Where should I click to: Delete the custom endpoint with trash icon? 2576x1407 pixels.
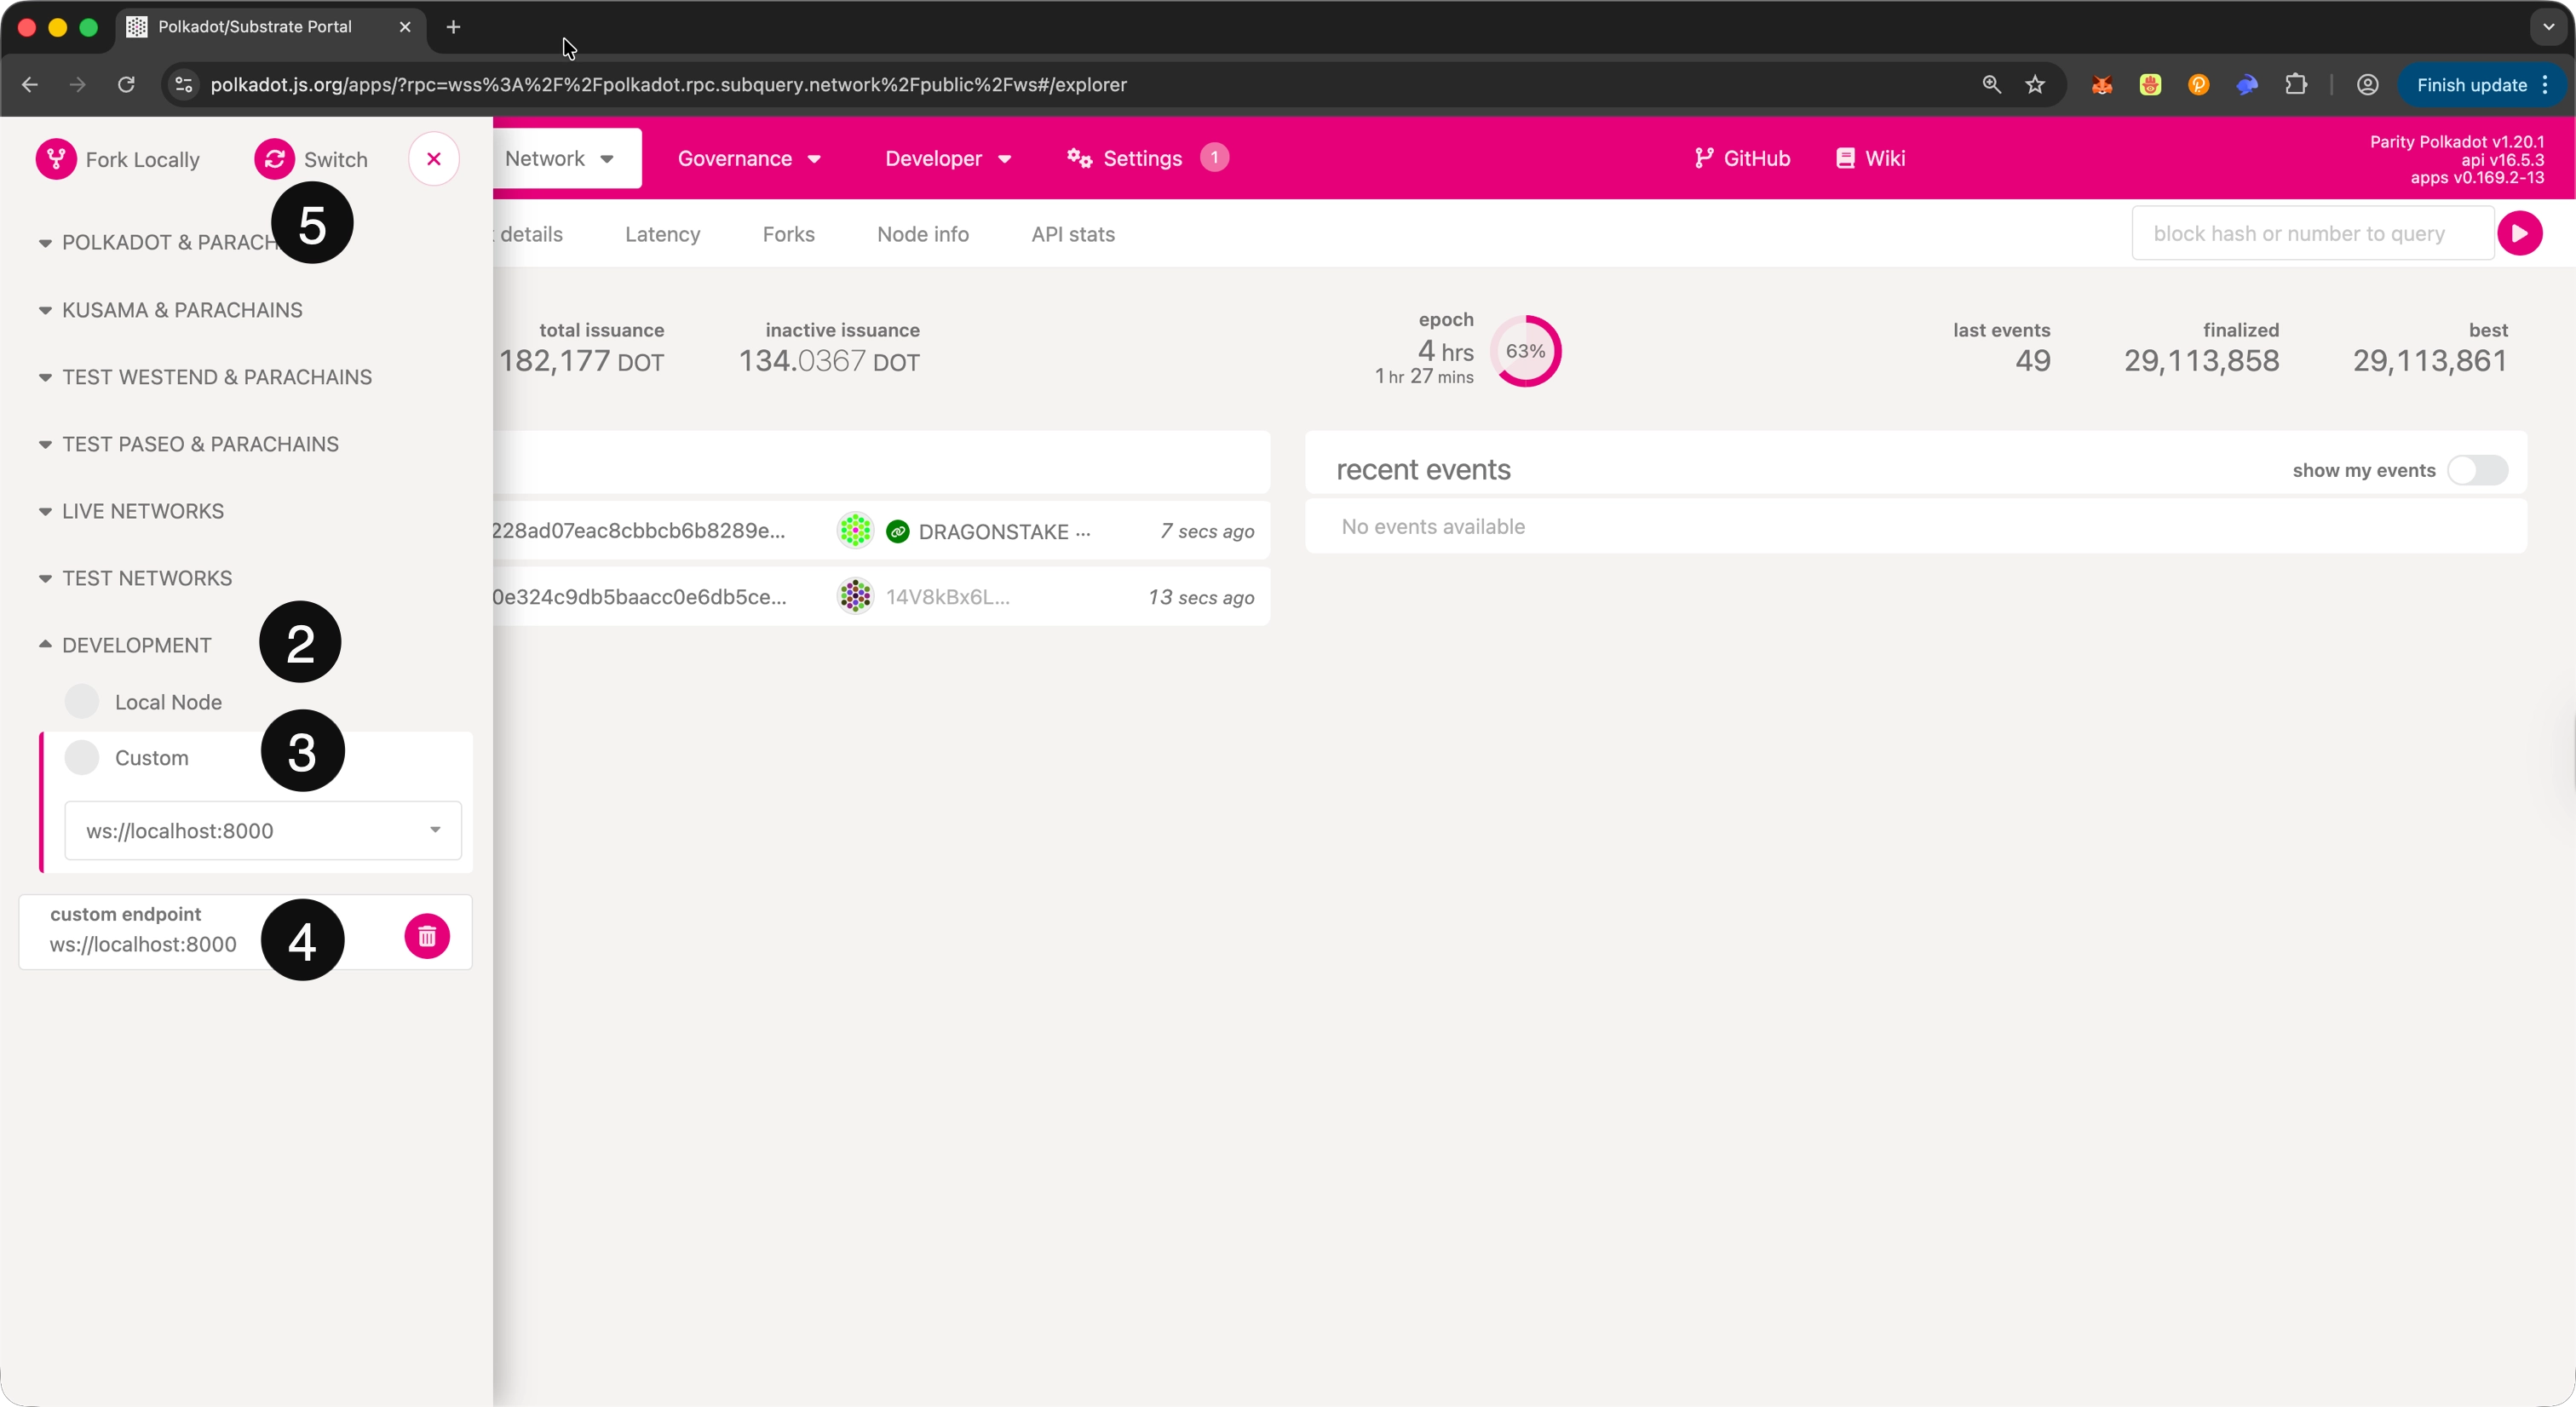(x=427, y=936)
